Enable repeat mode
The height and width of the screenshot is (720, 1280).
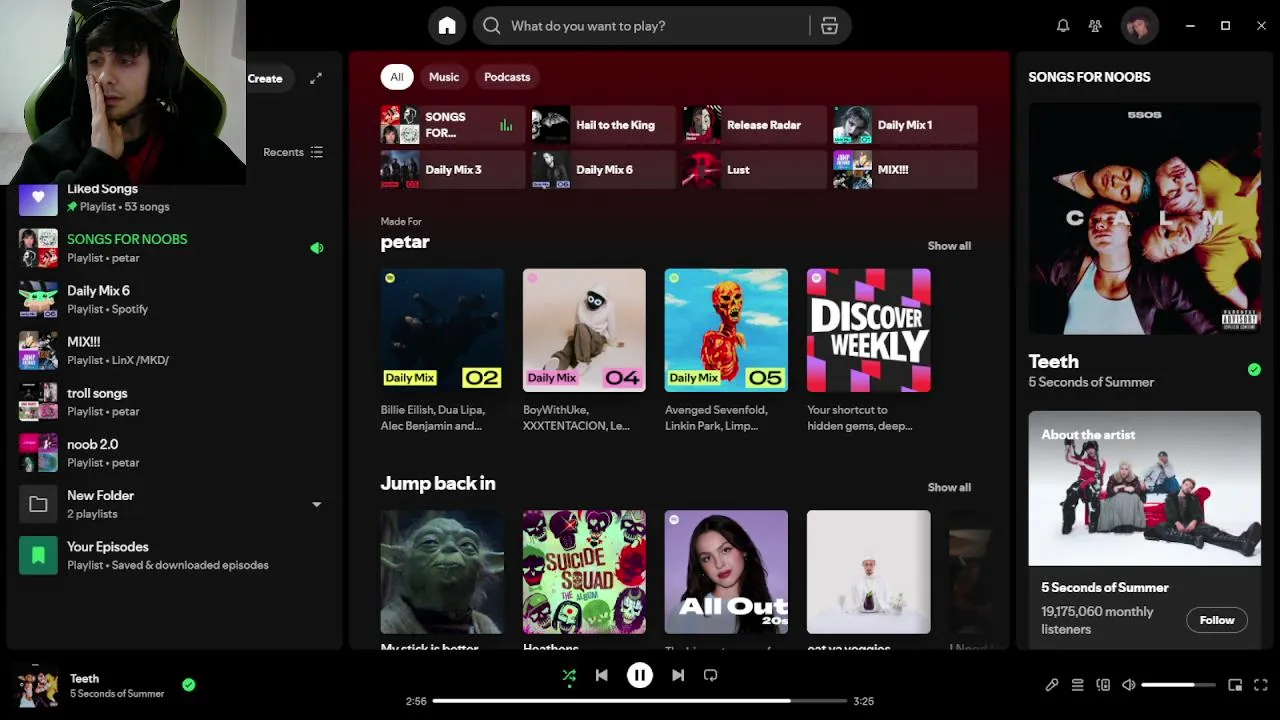pos(710,675)
